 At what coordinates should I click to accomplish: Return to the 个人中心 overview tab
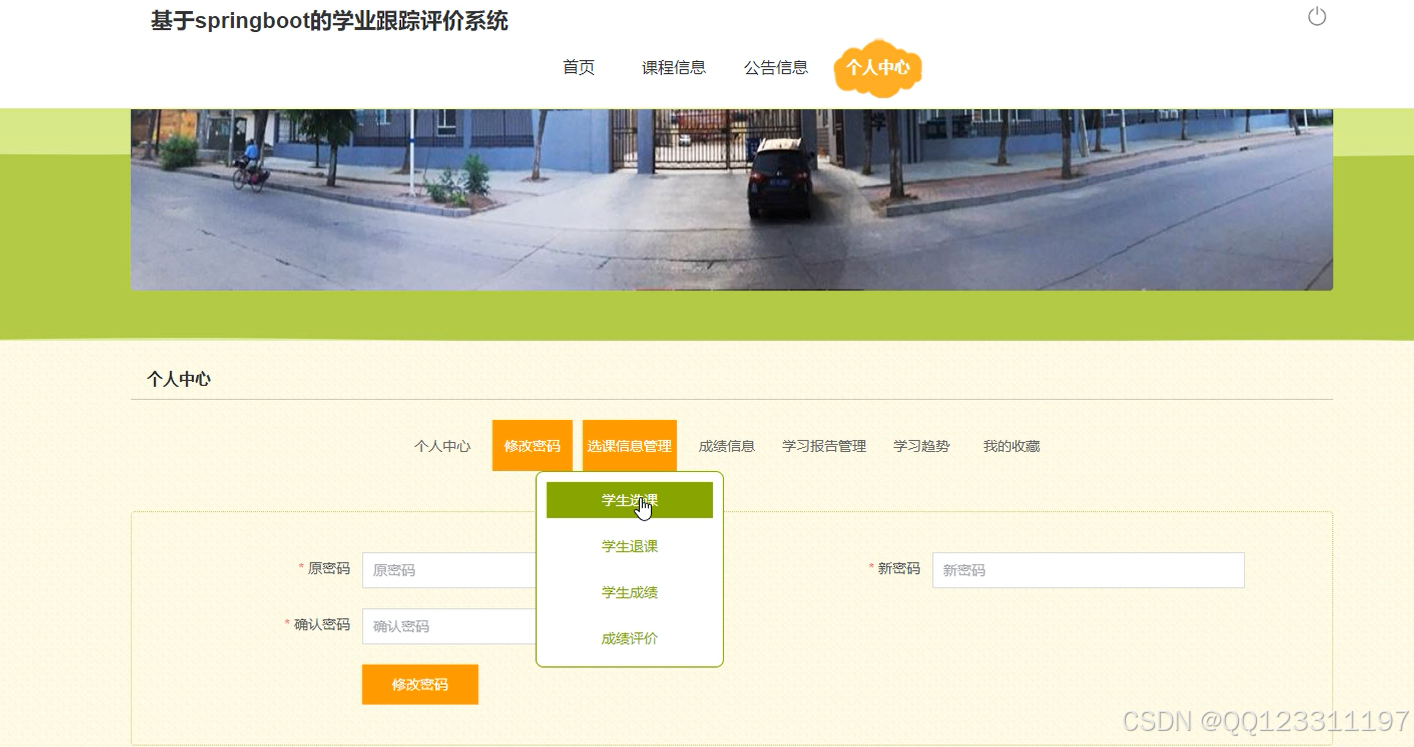click(442, 446)
